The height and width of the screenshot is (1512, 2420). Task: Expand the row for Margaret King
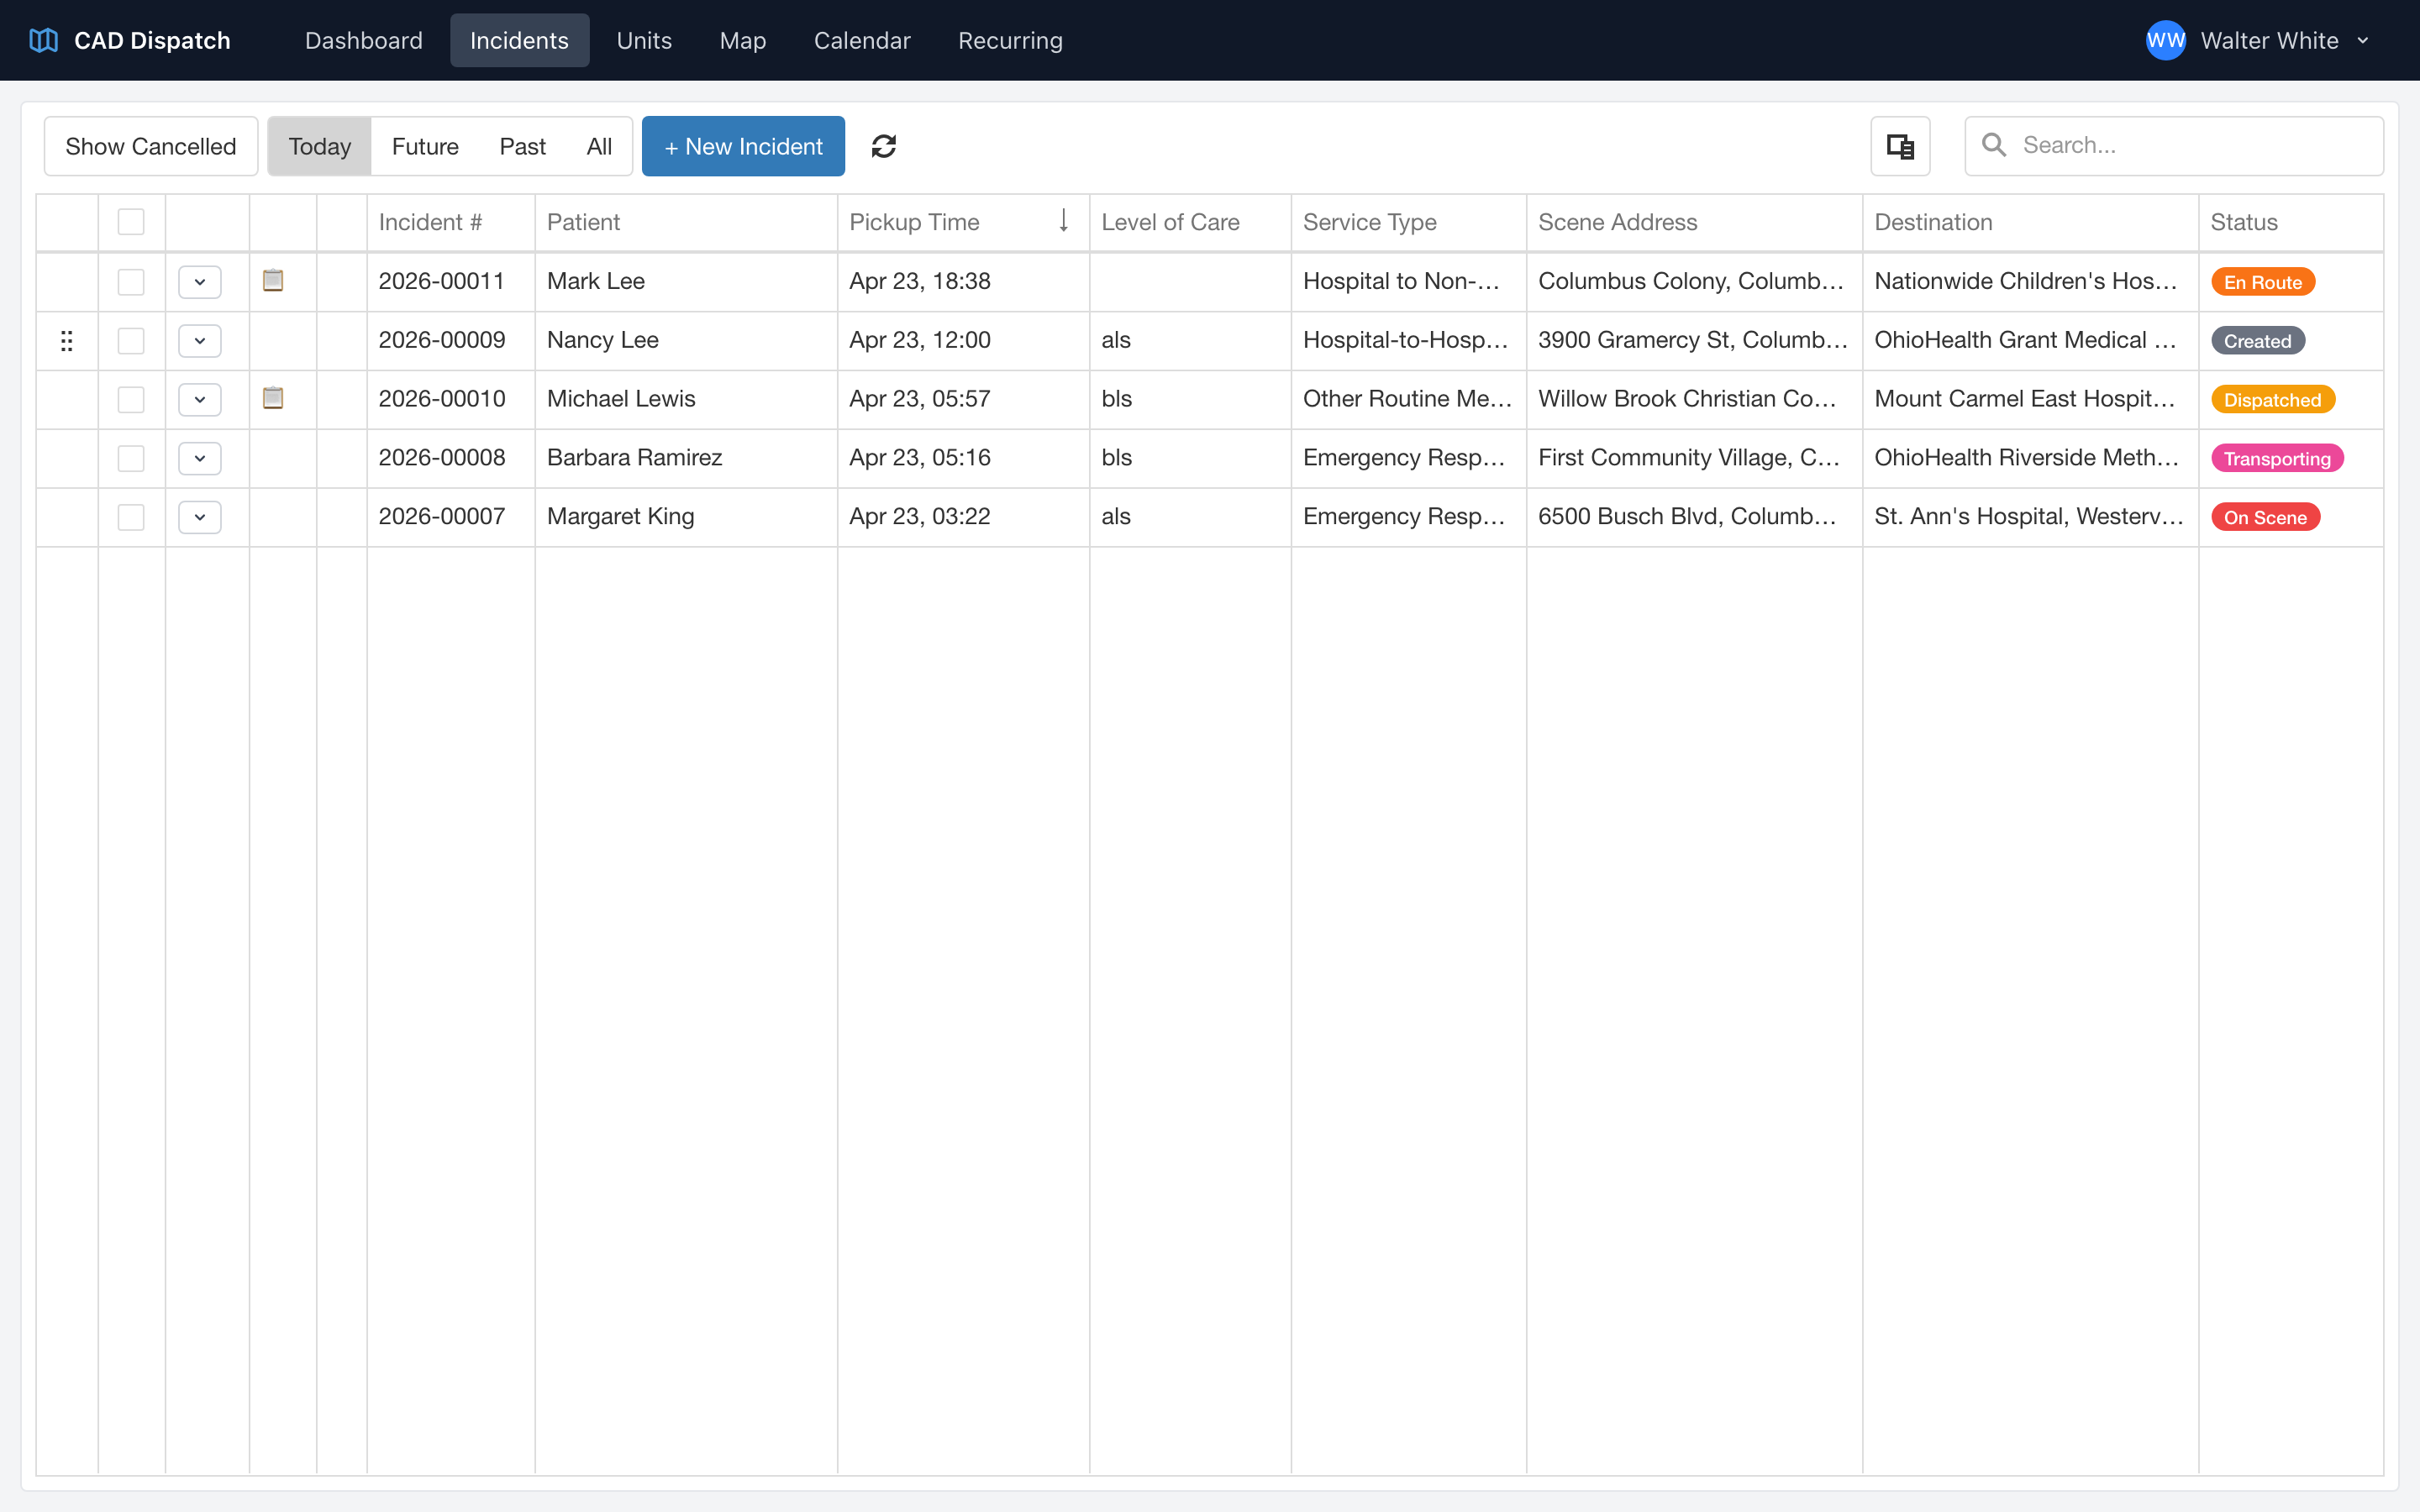click(x=200, y=517)
